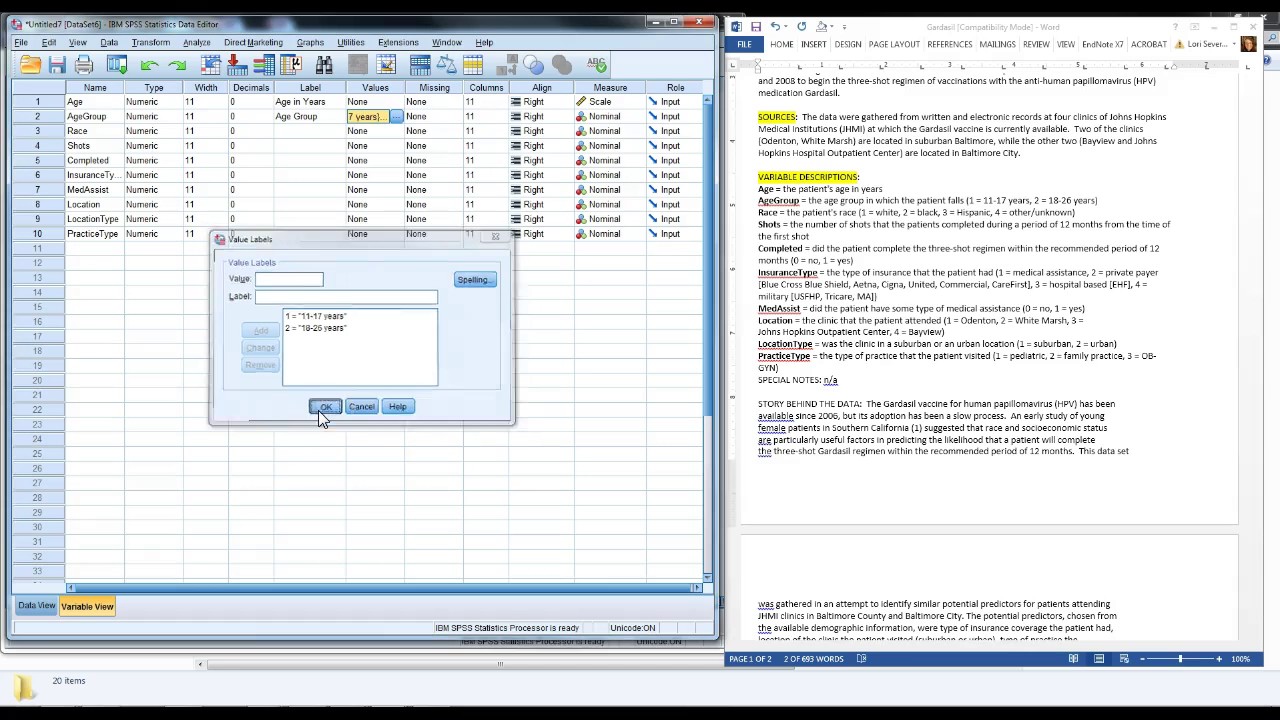
Task: Select the 2 = "18-26 years" list entry
Action: 316,328
